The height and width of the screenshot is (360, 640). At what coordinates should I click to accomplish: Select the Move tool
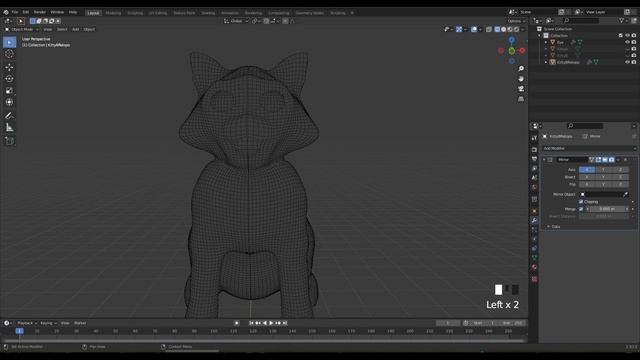point(9,67)
